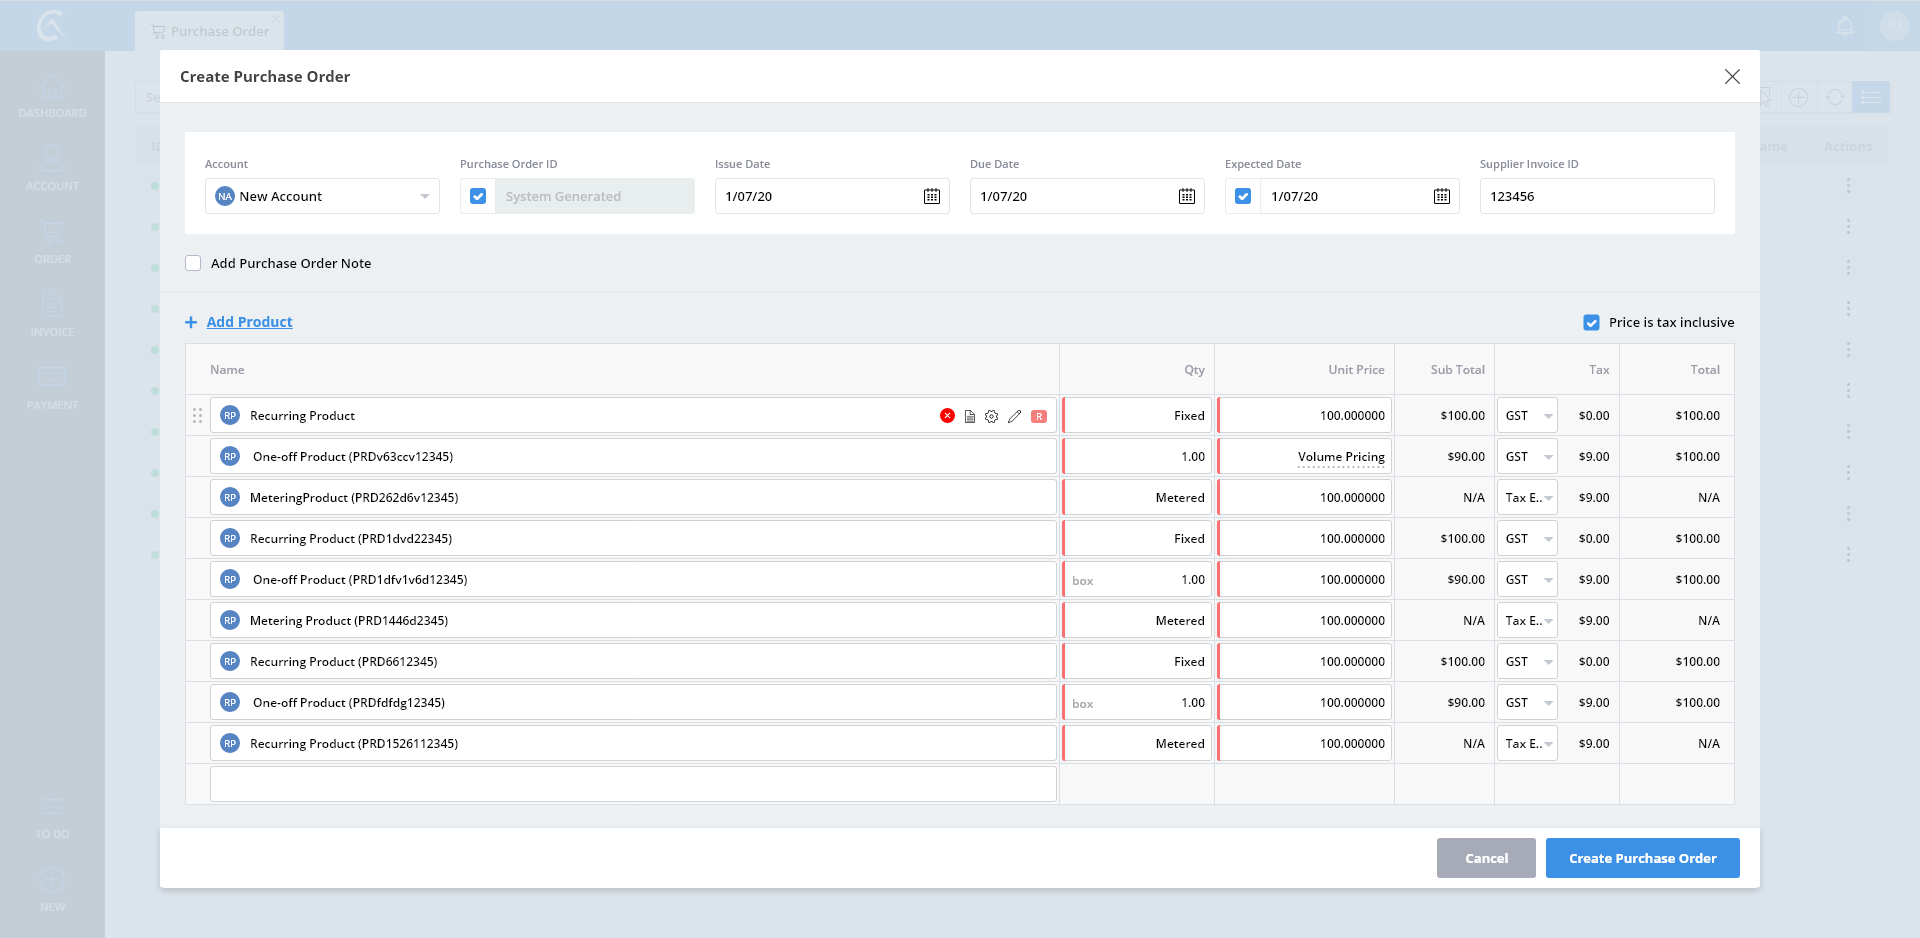Viewport: 1920px width, 938px height.
Task: Click the drag handle on first product row
Action: click(197, 416)
